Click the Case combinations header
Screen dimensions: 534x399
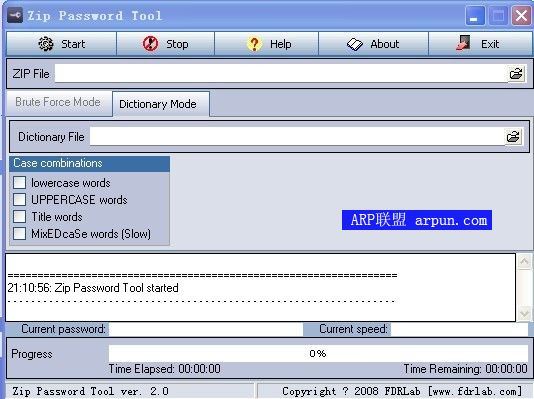90,163
